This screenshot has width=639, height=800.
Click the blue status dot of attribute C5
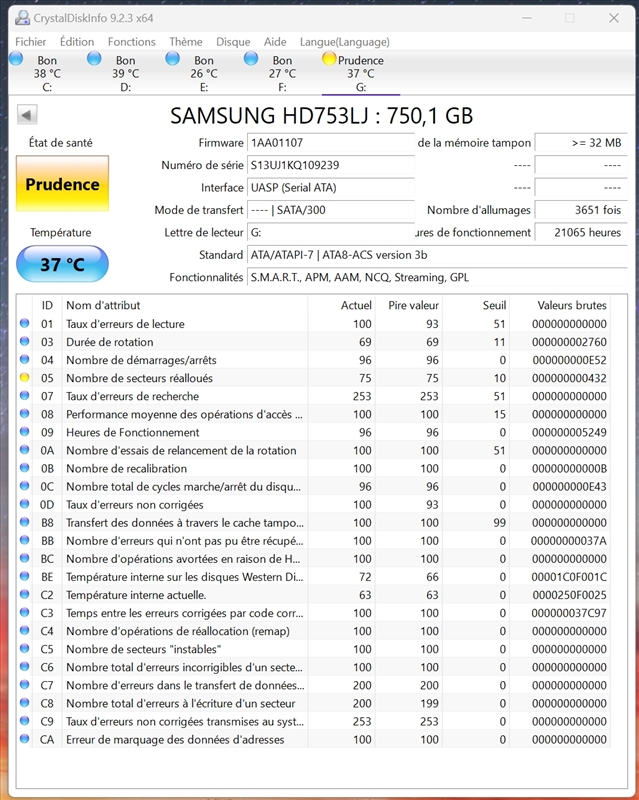point(24,648)
